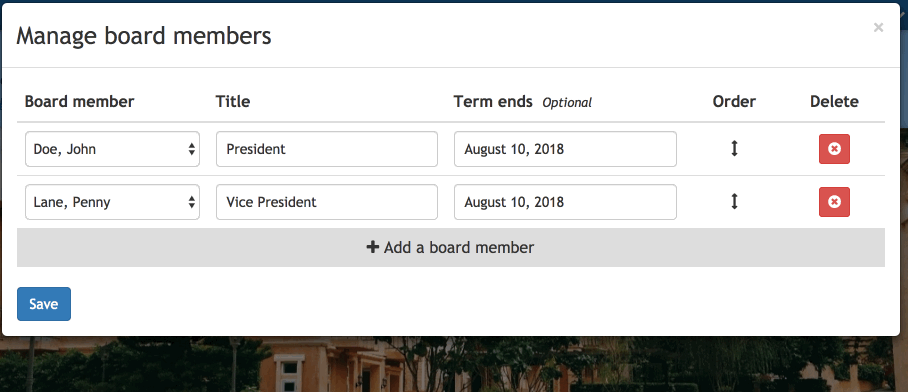Open the Lane, Penny member dropdown

click(112, 202)
